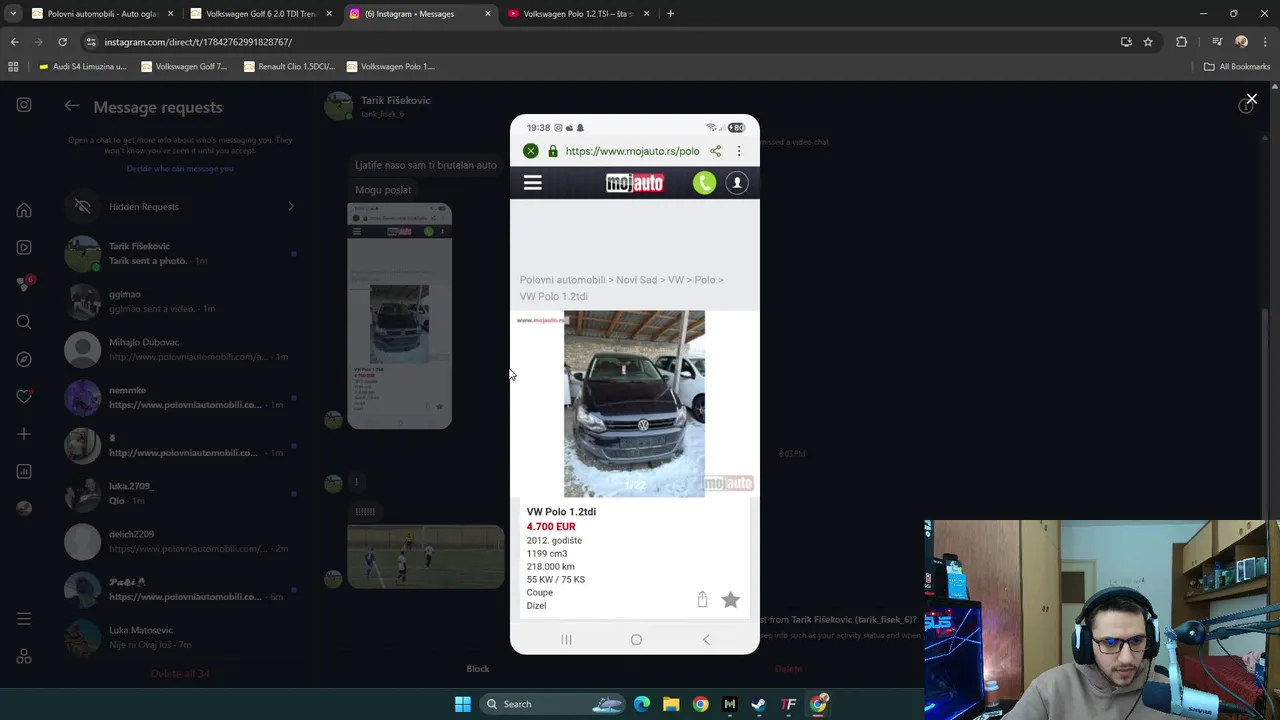
Task: Open Audi S4 Limuzina bookmark
Action: coord(82,66)
